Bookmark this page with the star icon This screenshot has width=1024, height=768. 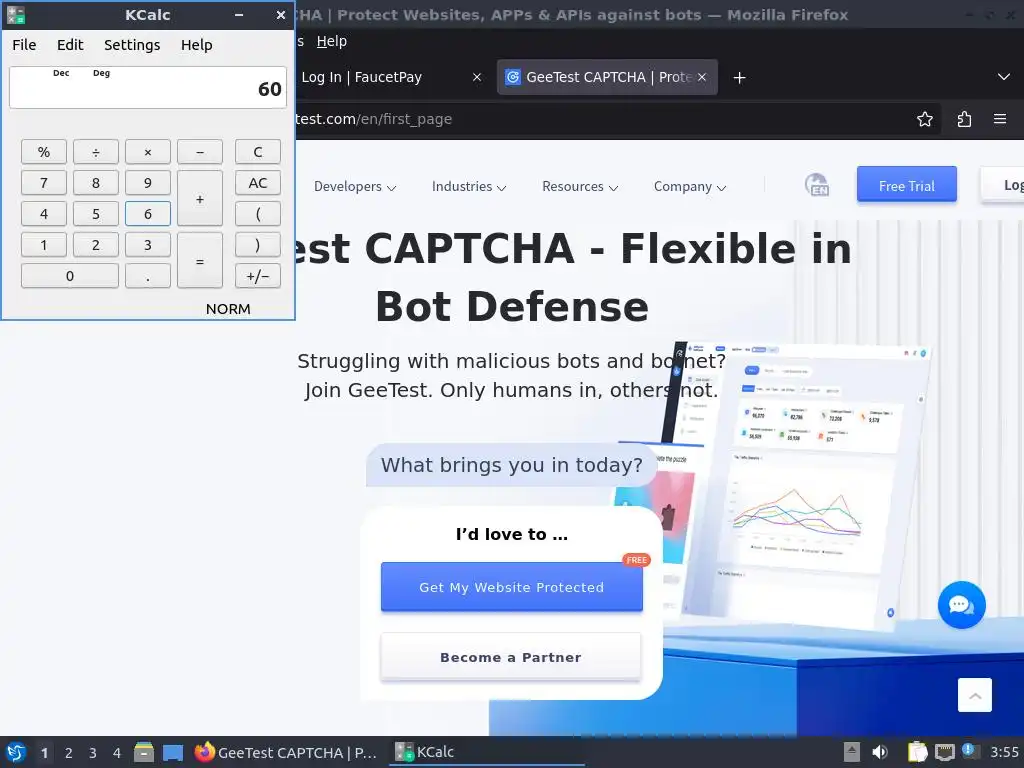click(x=925, y=119)
